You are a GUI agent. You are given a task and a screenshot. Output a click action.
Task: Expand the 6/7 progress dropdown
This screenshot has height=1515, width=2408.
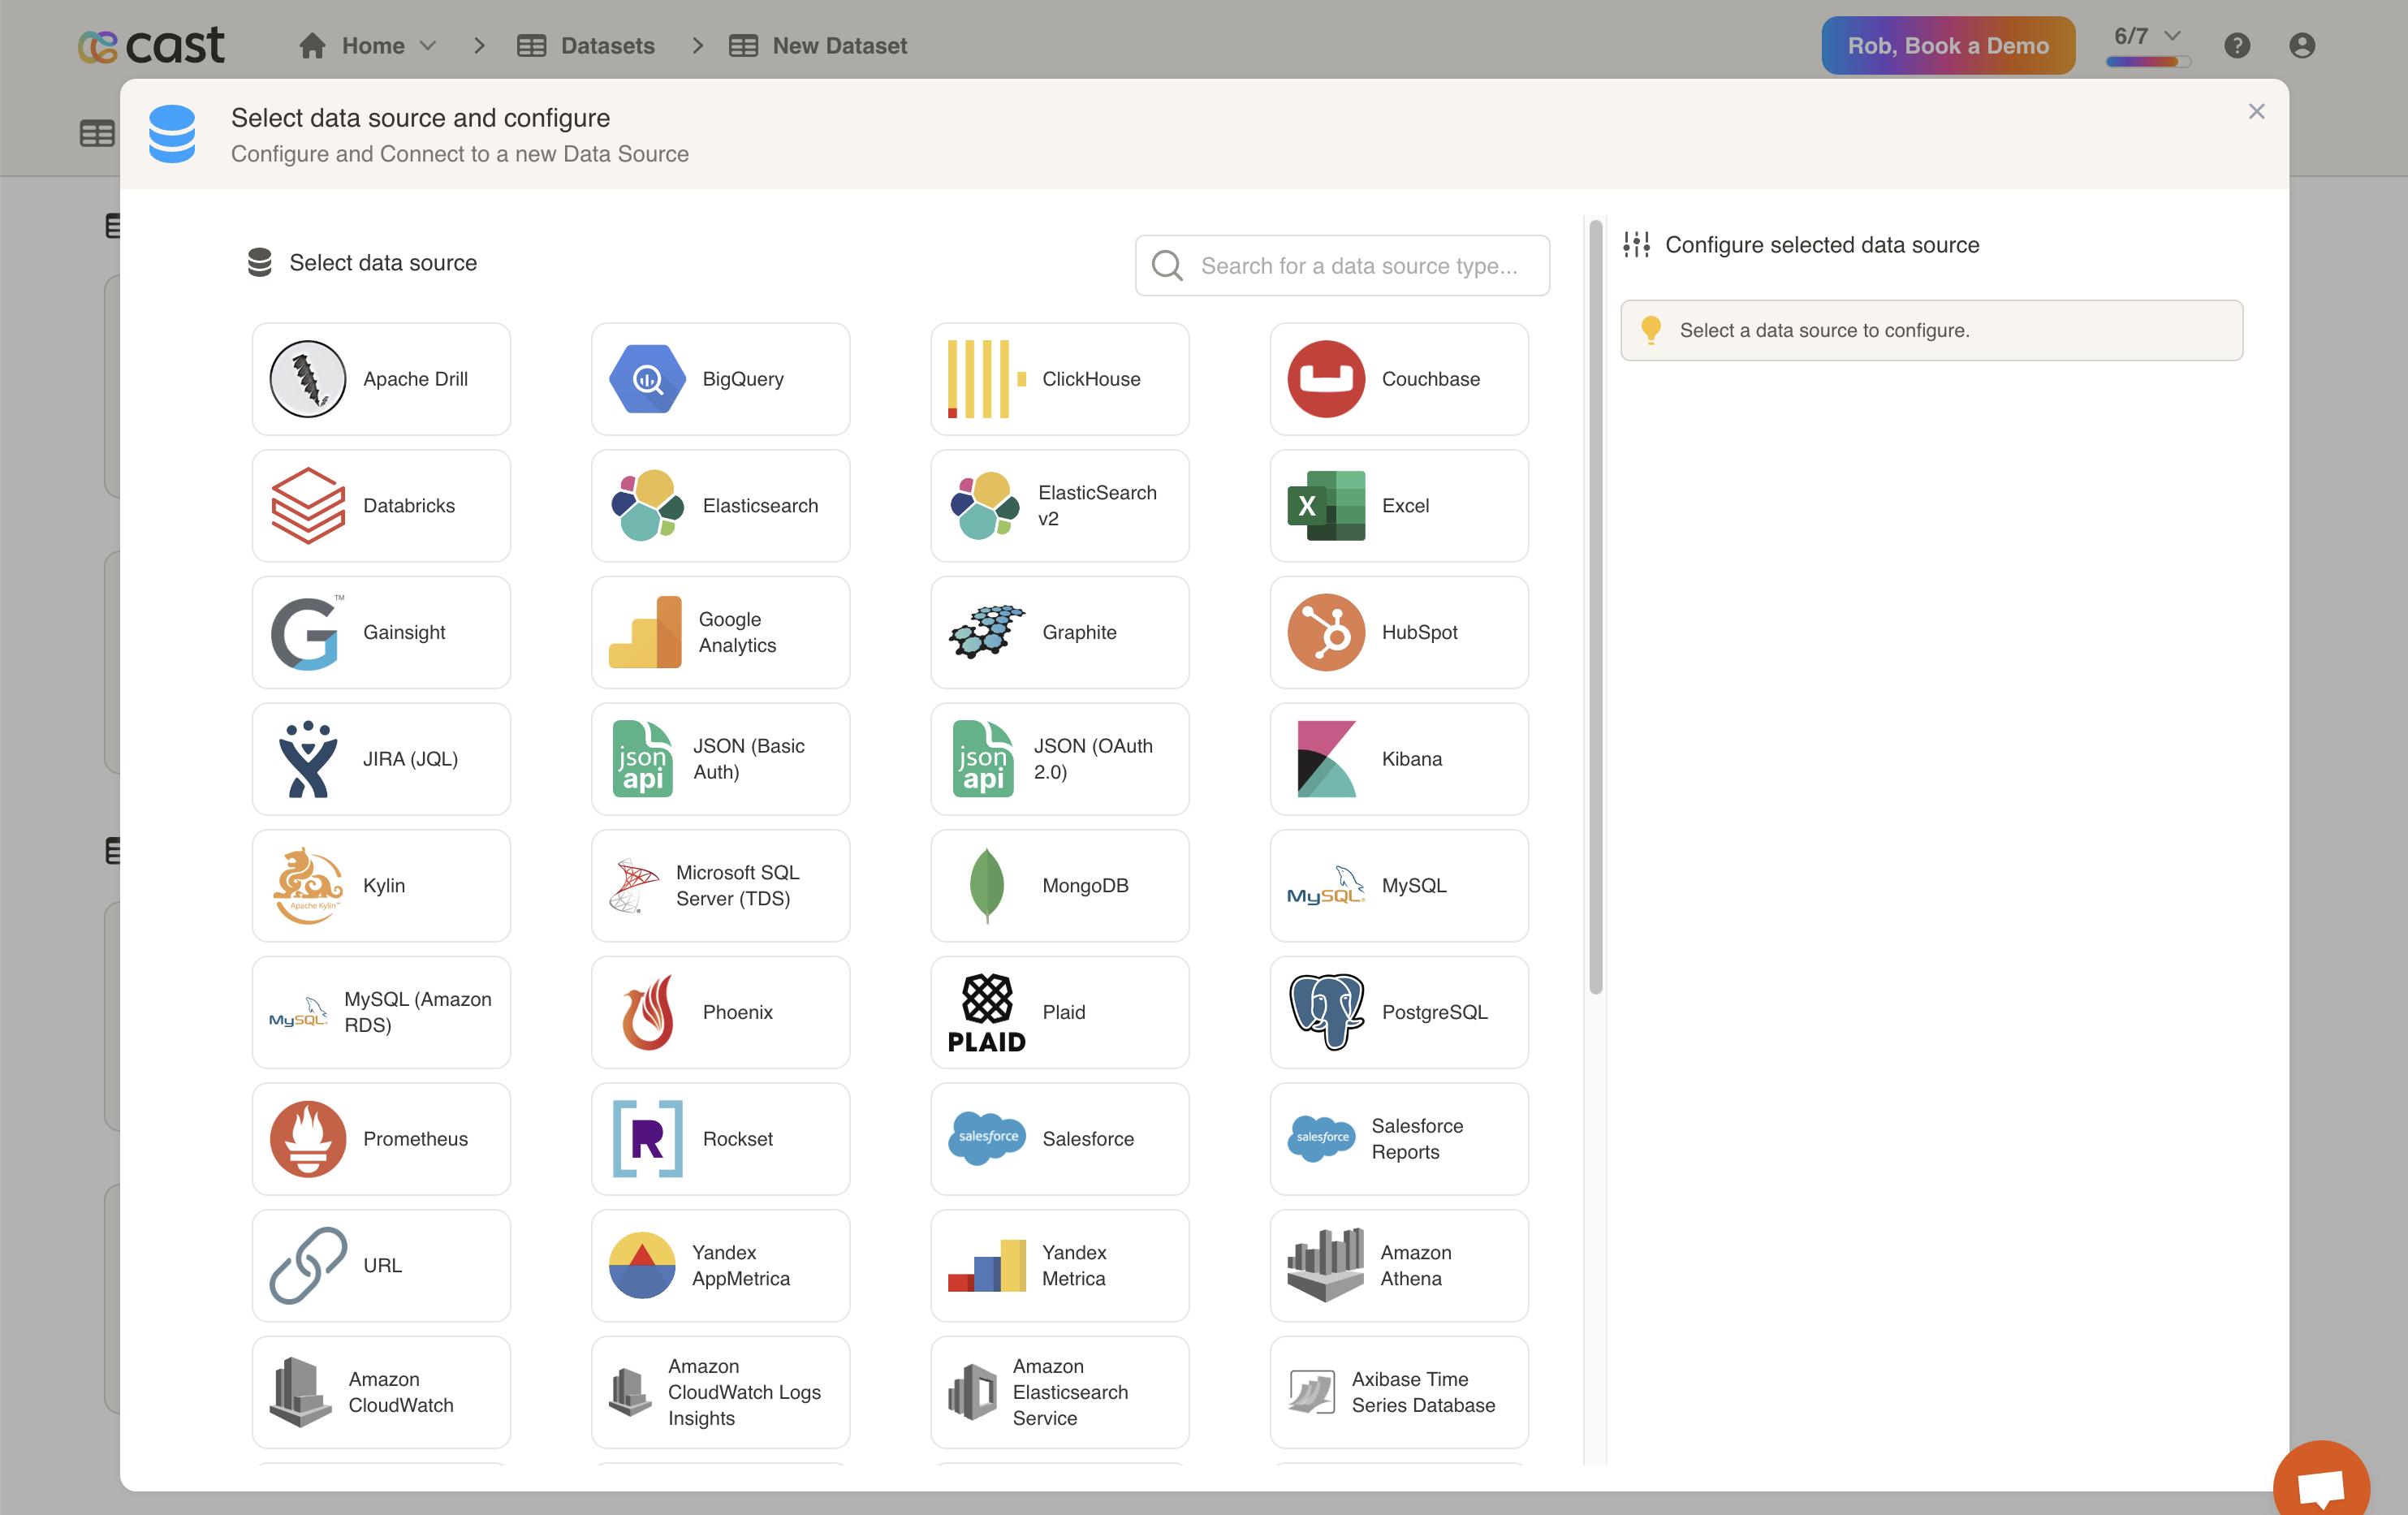coord(2147,36)
